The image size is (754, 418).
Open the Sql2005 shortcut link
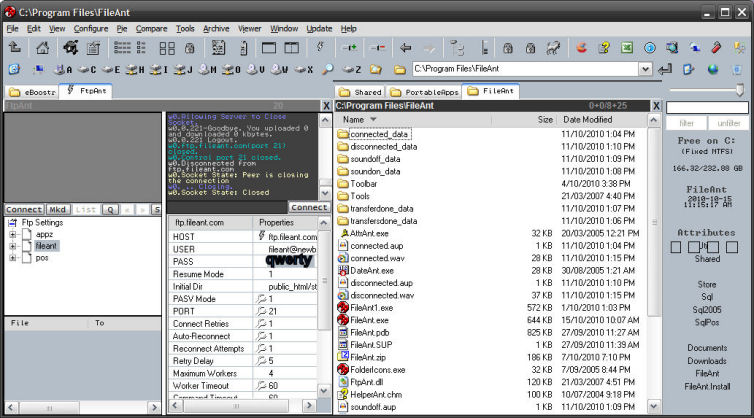[707, 310]
